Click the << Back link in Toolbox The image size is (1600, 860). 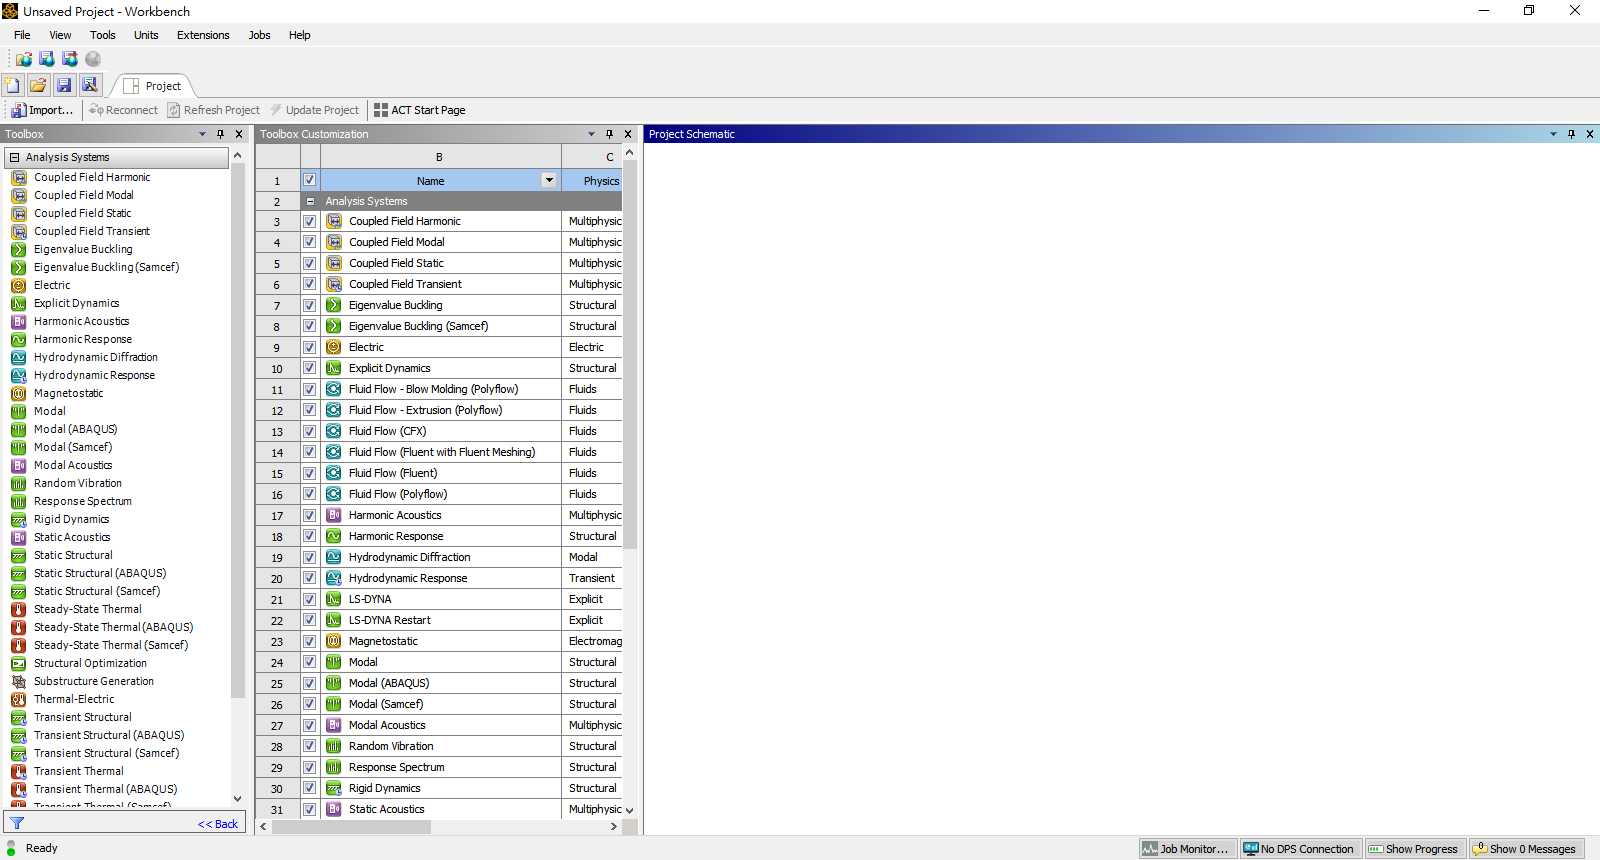[218, 824]
